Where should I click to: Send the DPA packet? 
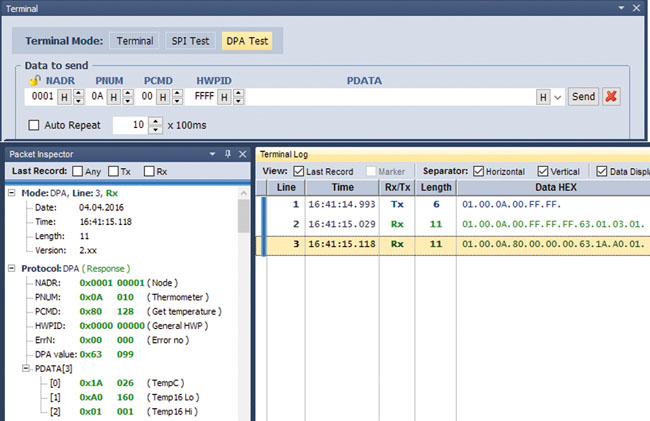583,97
